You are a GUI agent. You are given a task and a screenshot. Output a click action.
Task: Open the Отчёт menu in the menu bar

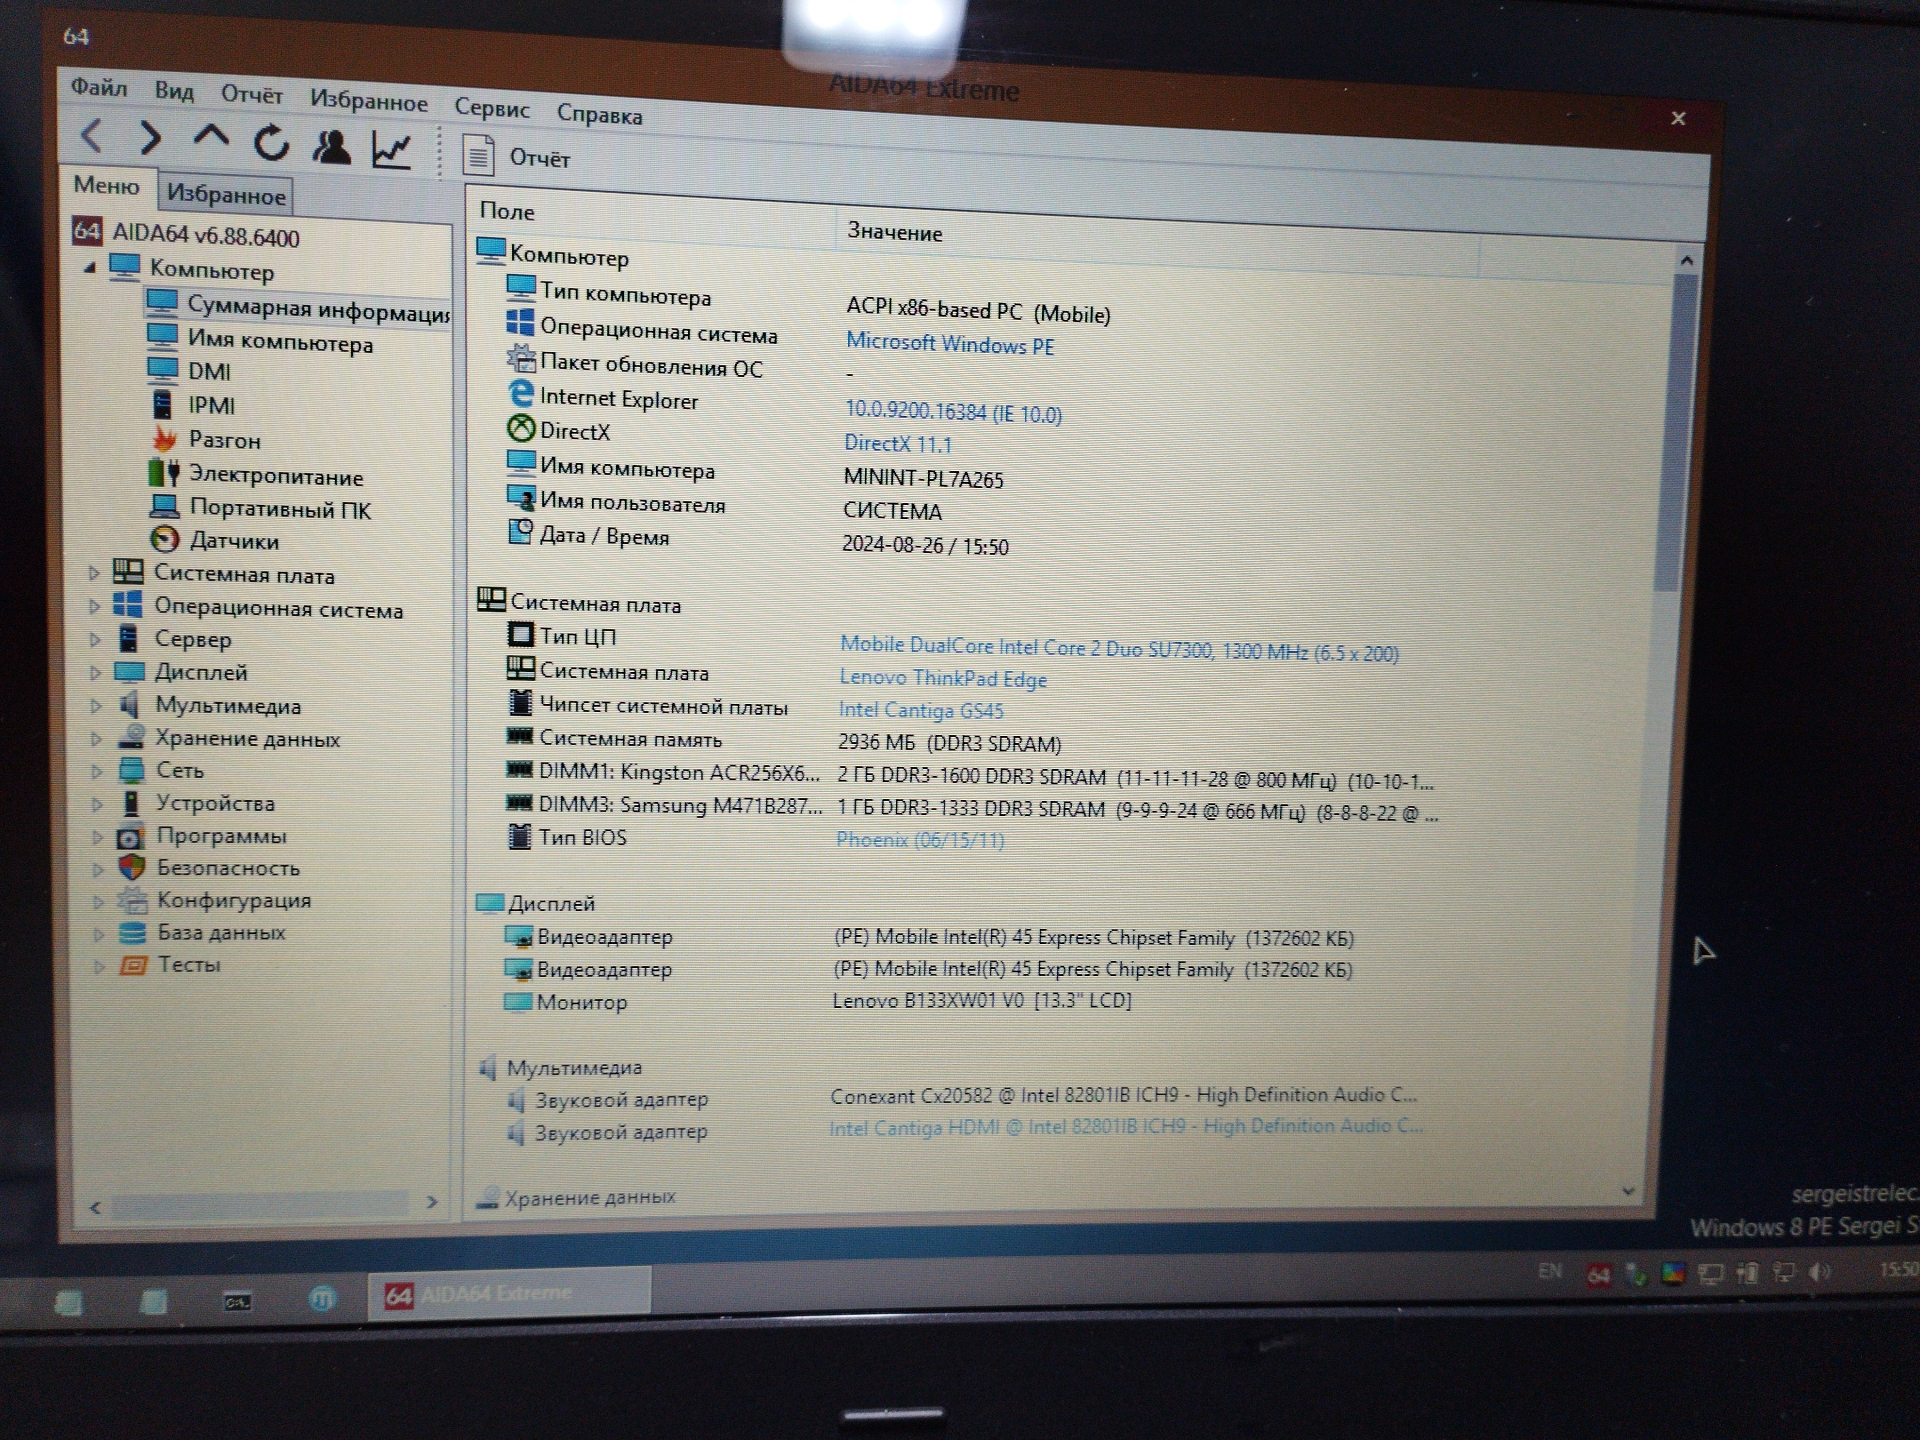point(252,95)
